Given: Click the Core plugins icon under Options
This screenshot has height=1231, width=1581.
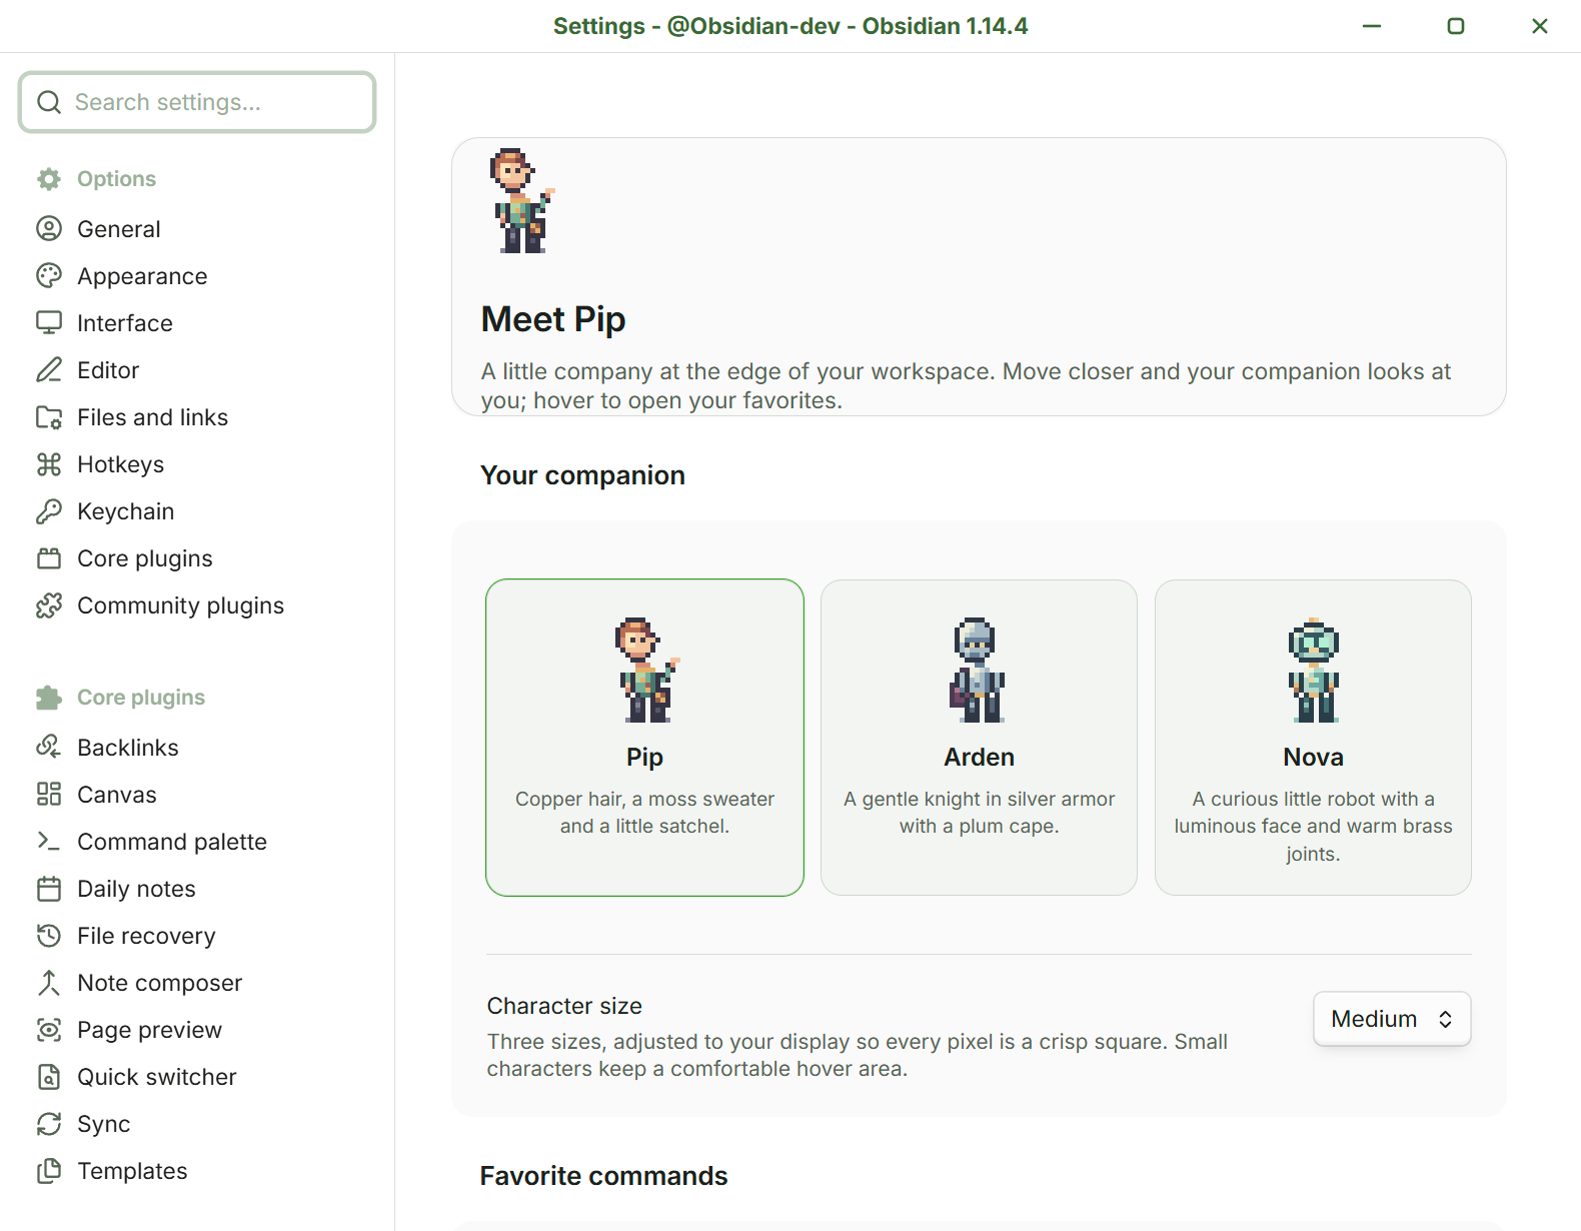Looking at the screenshot, I should pos(49,558).
